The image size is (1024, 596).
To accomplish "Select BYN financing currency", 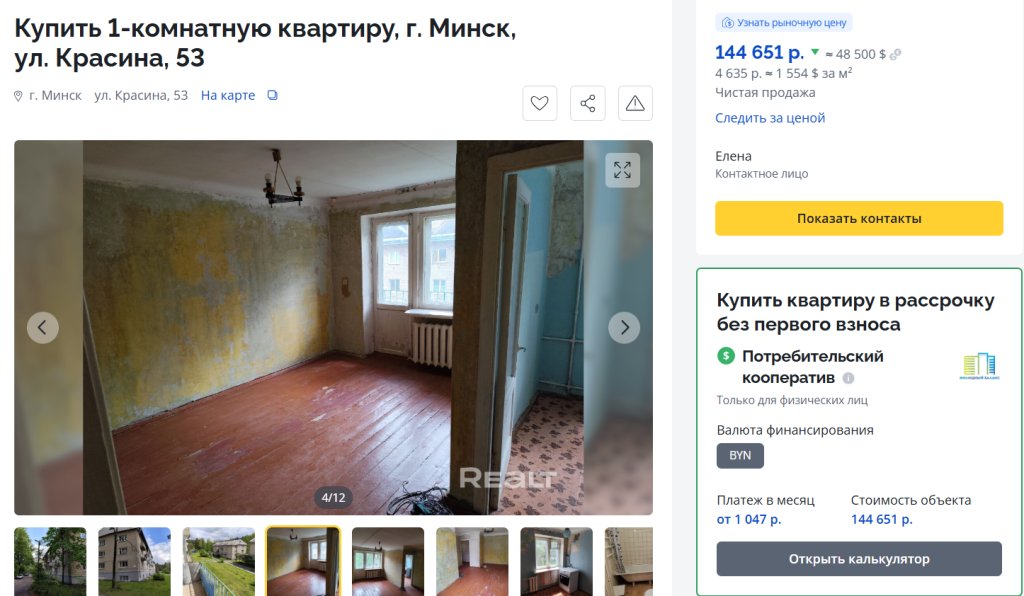I will tap(740, 456).
